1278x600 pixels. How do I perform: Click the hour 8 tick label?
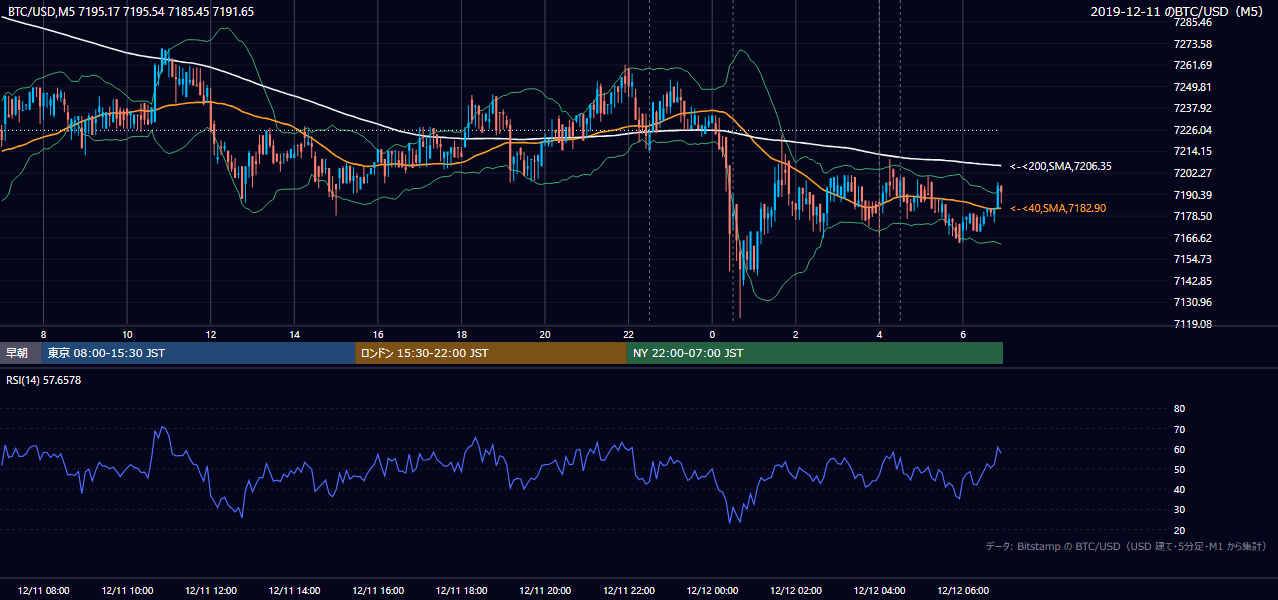43,334
